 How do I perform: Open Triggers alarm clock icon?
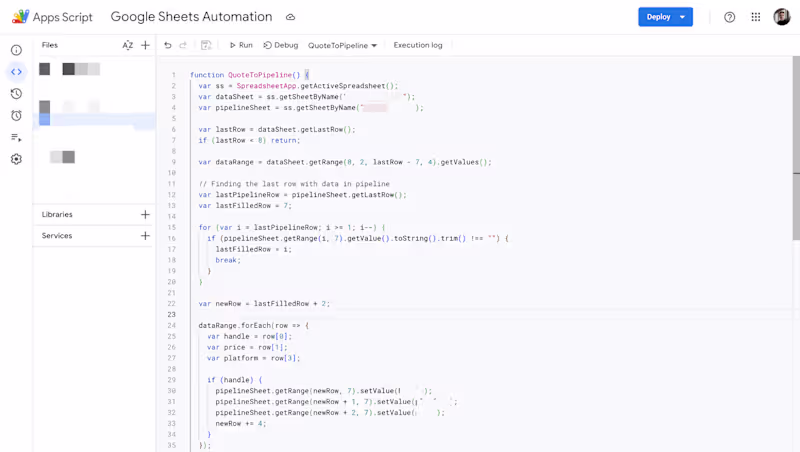(16, 116)
